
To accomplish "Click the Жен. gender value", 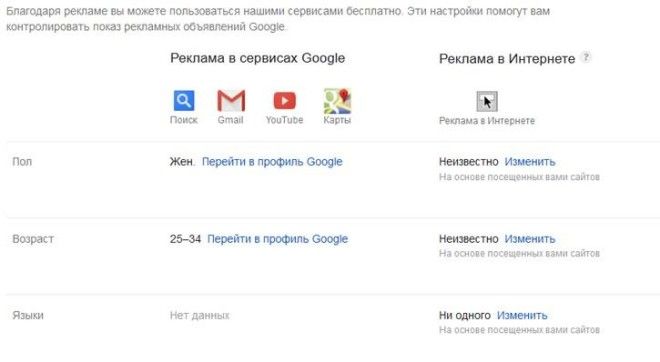I will point(182,162).
